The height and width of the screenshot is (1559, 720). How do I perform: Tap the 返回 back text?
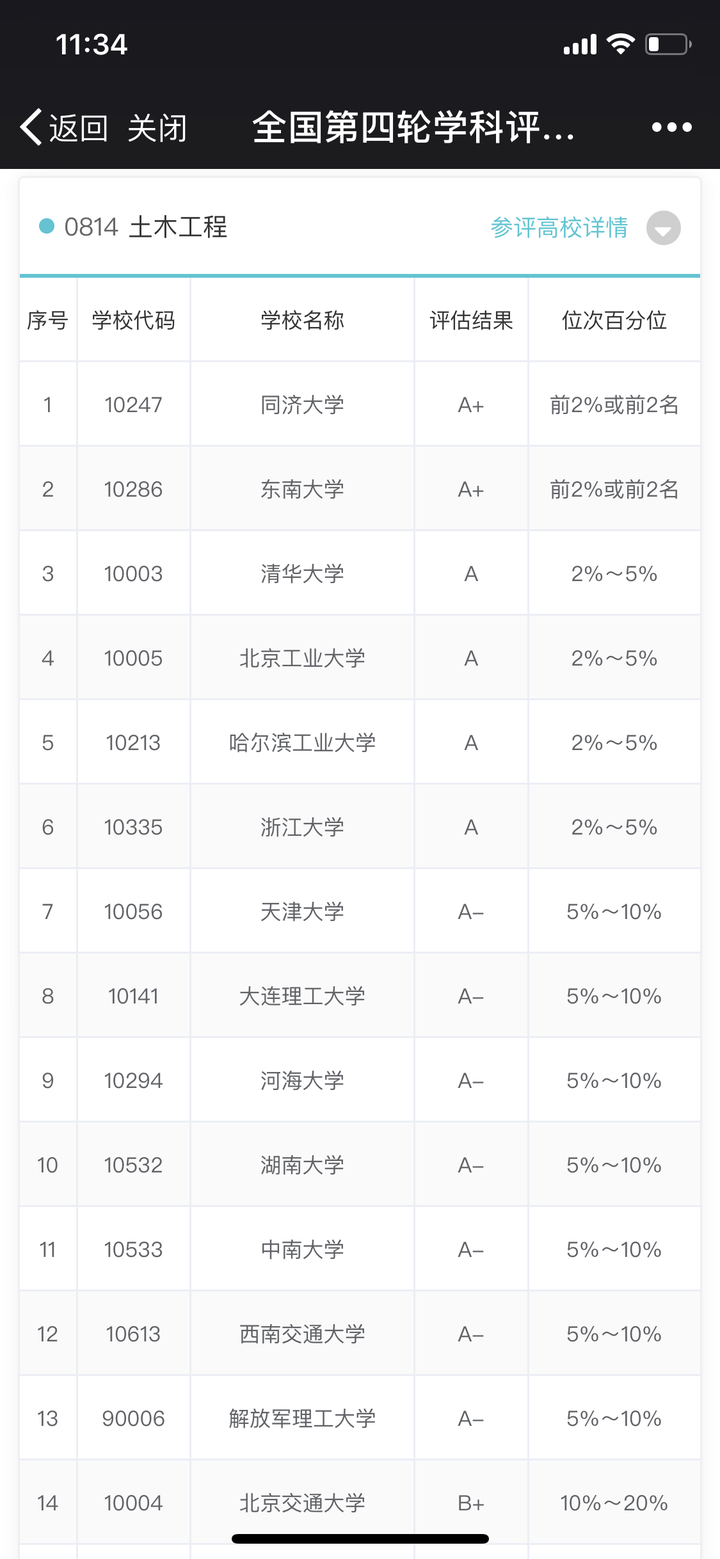click(78, 128)
